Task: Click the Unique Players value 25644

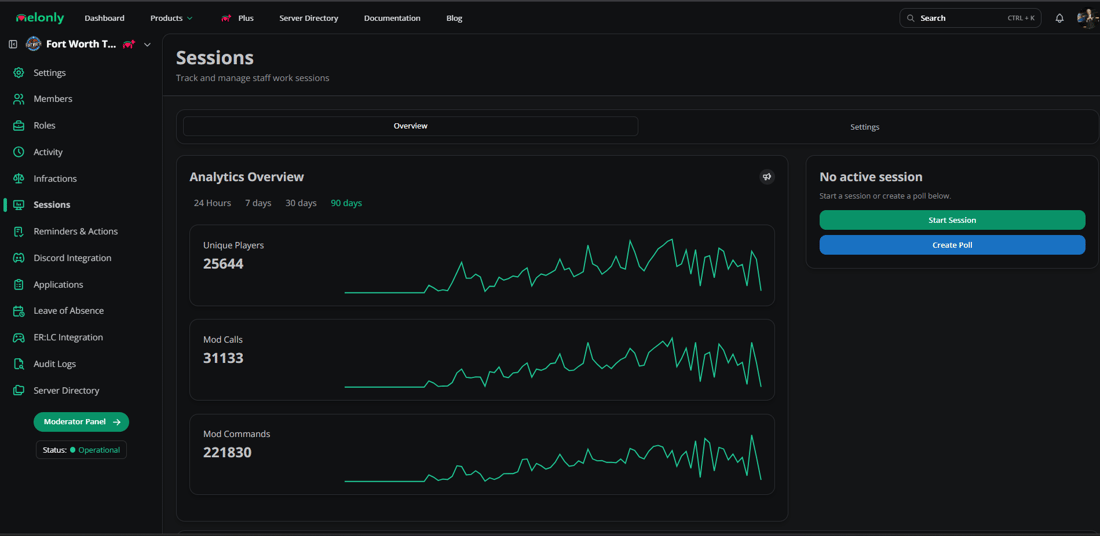Action: (223, 264)
